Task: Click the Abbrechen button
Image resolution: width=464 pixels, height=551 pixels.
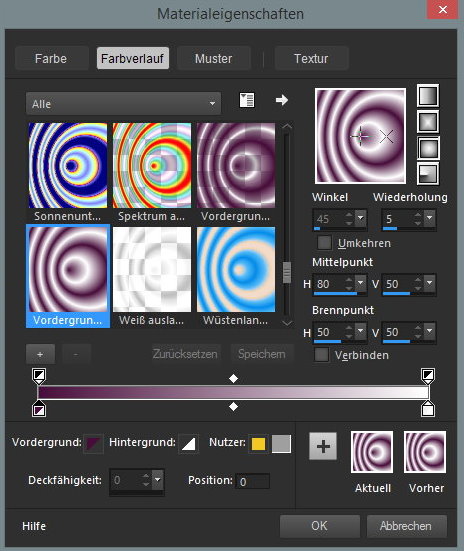Action: click(x=406, y=526)
